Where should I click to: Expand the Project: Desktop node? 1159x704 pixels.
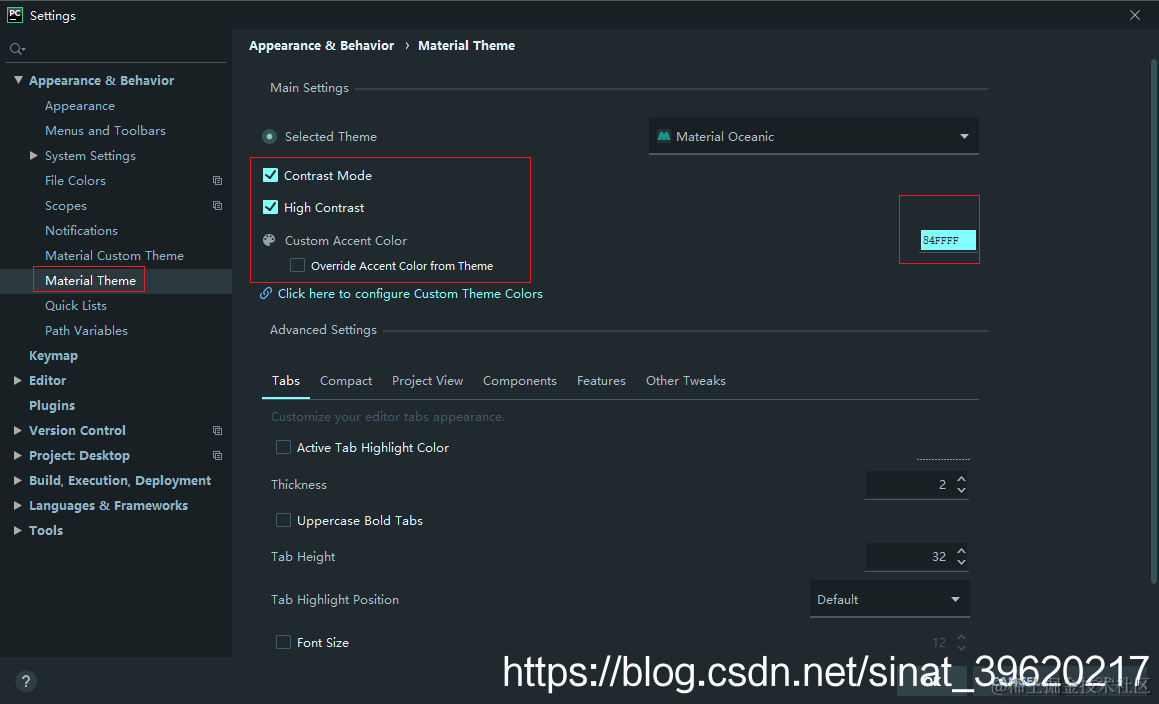[x=18, y=456]
